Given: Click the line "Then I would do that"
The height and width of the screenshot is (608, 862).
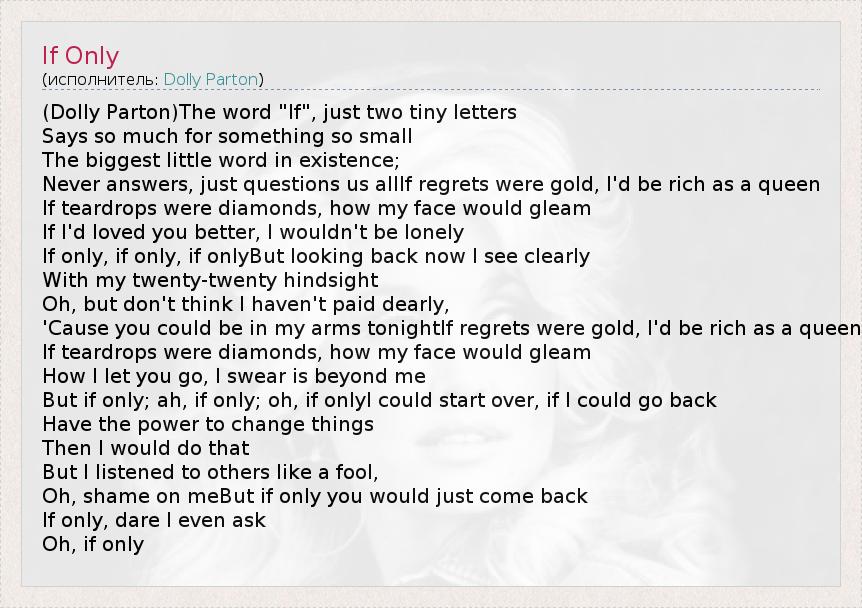Looking at the screenshot, I should click(145, 448).
